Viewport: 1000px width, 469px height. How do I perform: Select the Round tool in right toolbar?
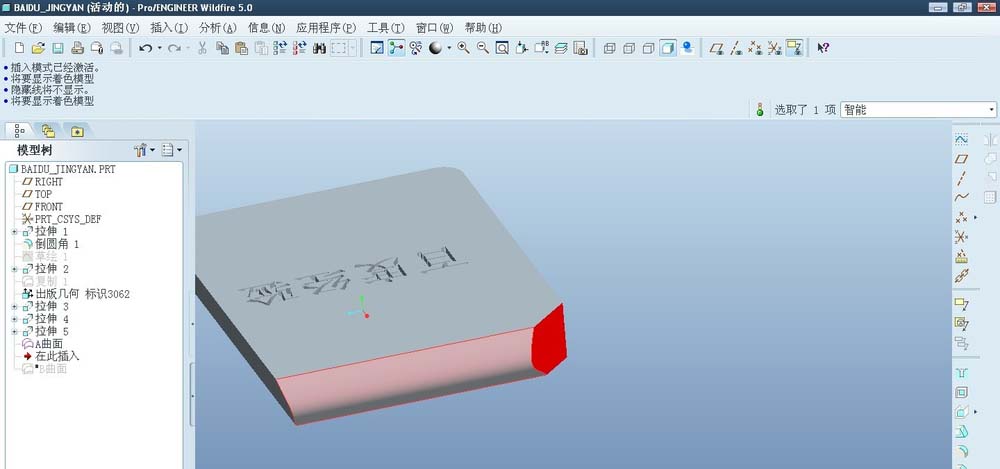961,452
